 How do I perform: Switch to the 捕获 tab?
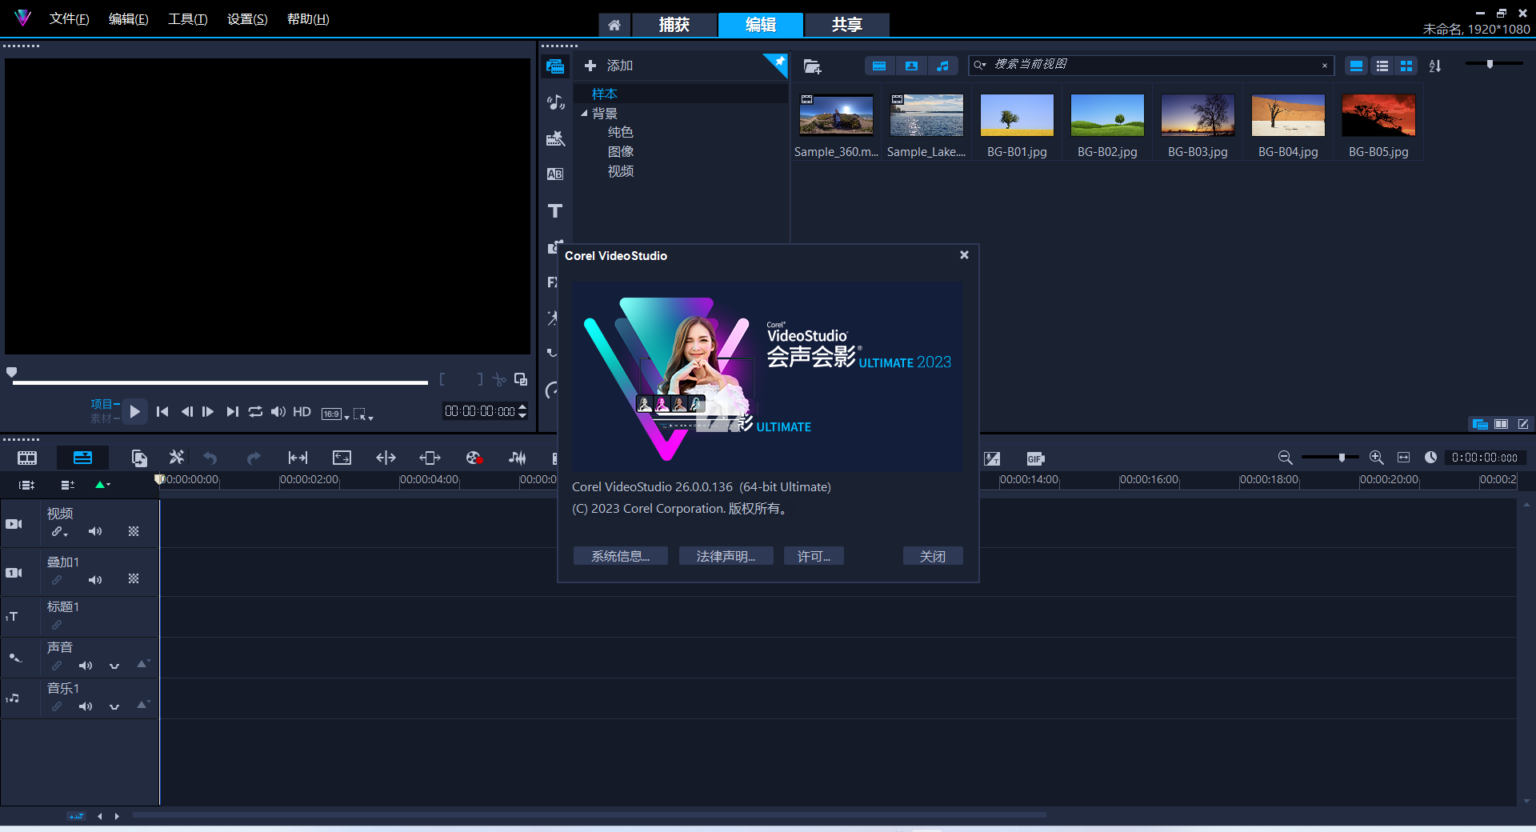(675, 25)
